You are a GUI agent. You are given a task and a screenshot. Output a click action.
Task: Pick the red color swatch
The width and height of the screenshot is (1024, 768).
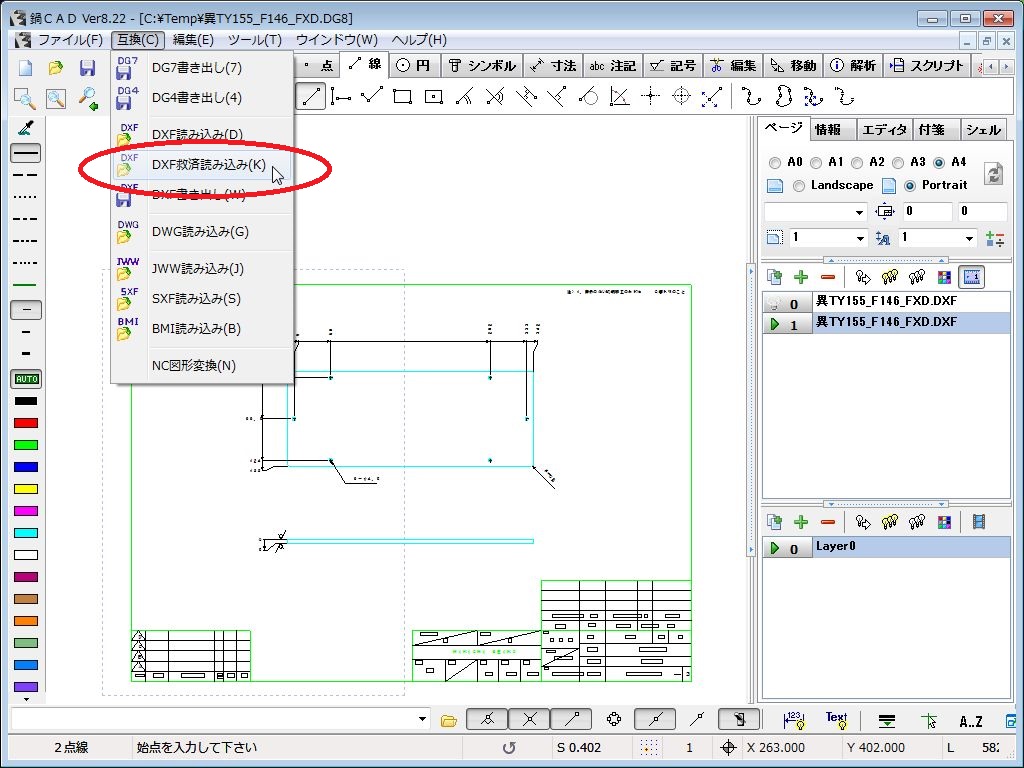click(26, 423)
